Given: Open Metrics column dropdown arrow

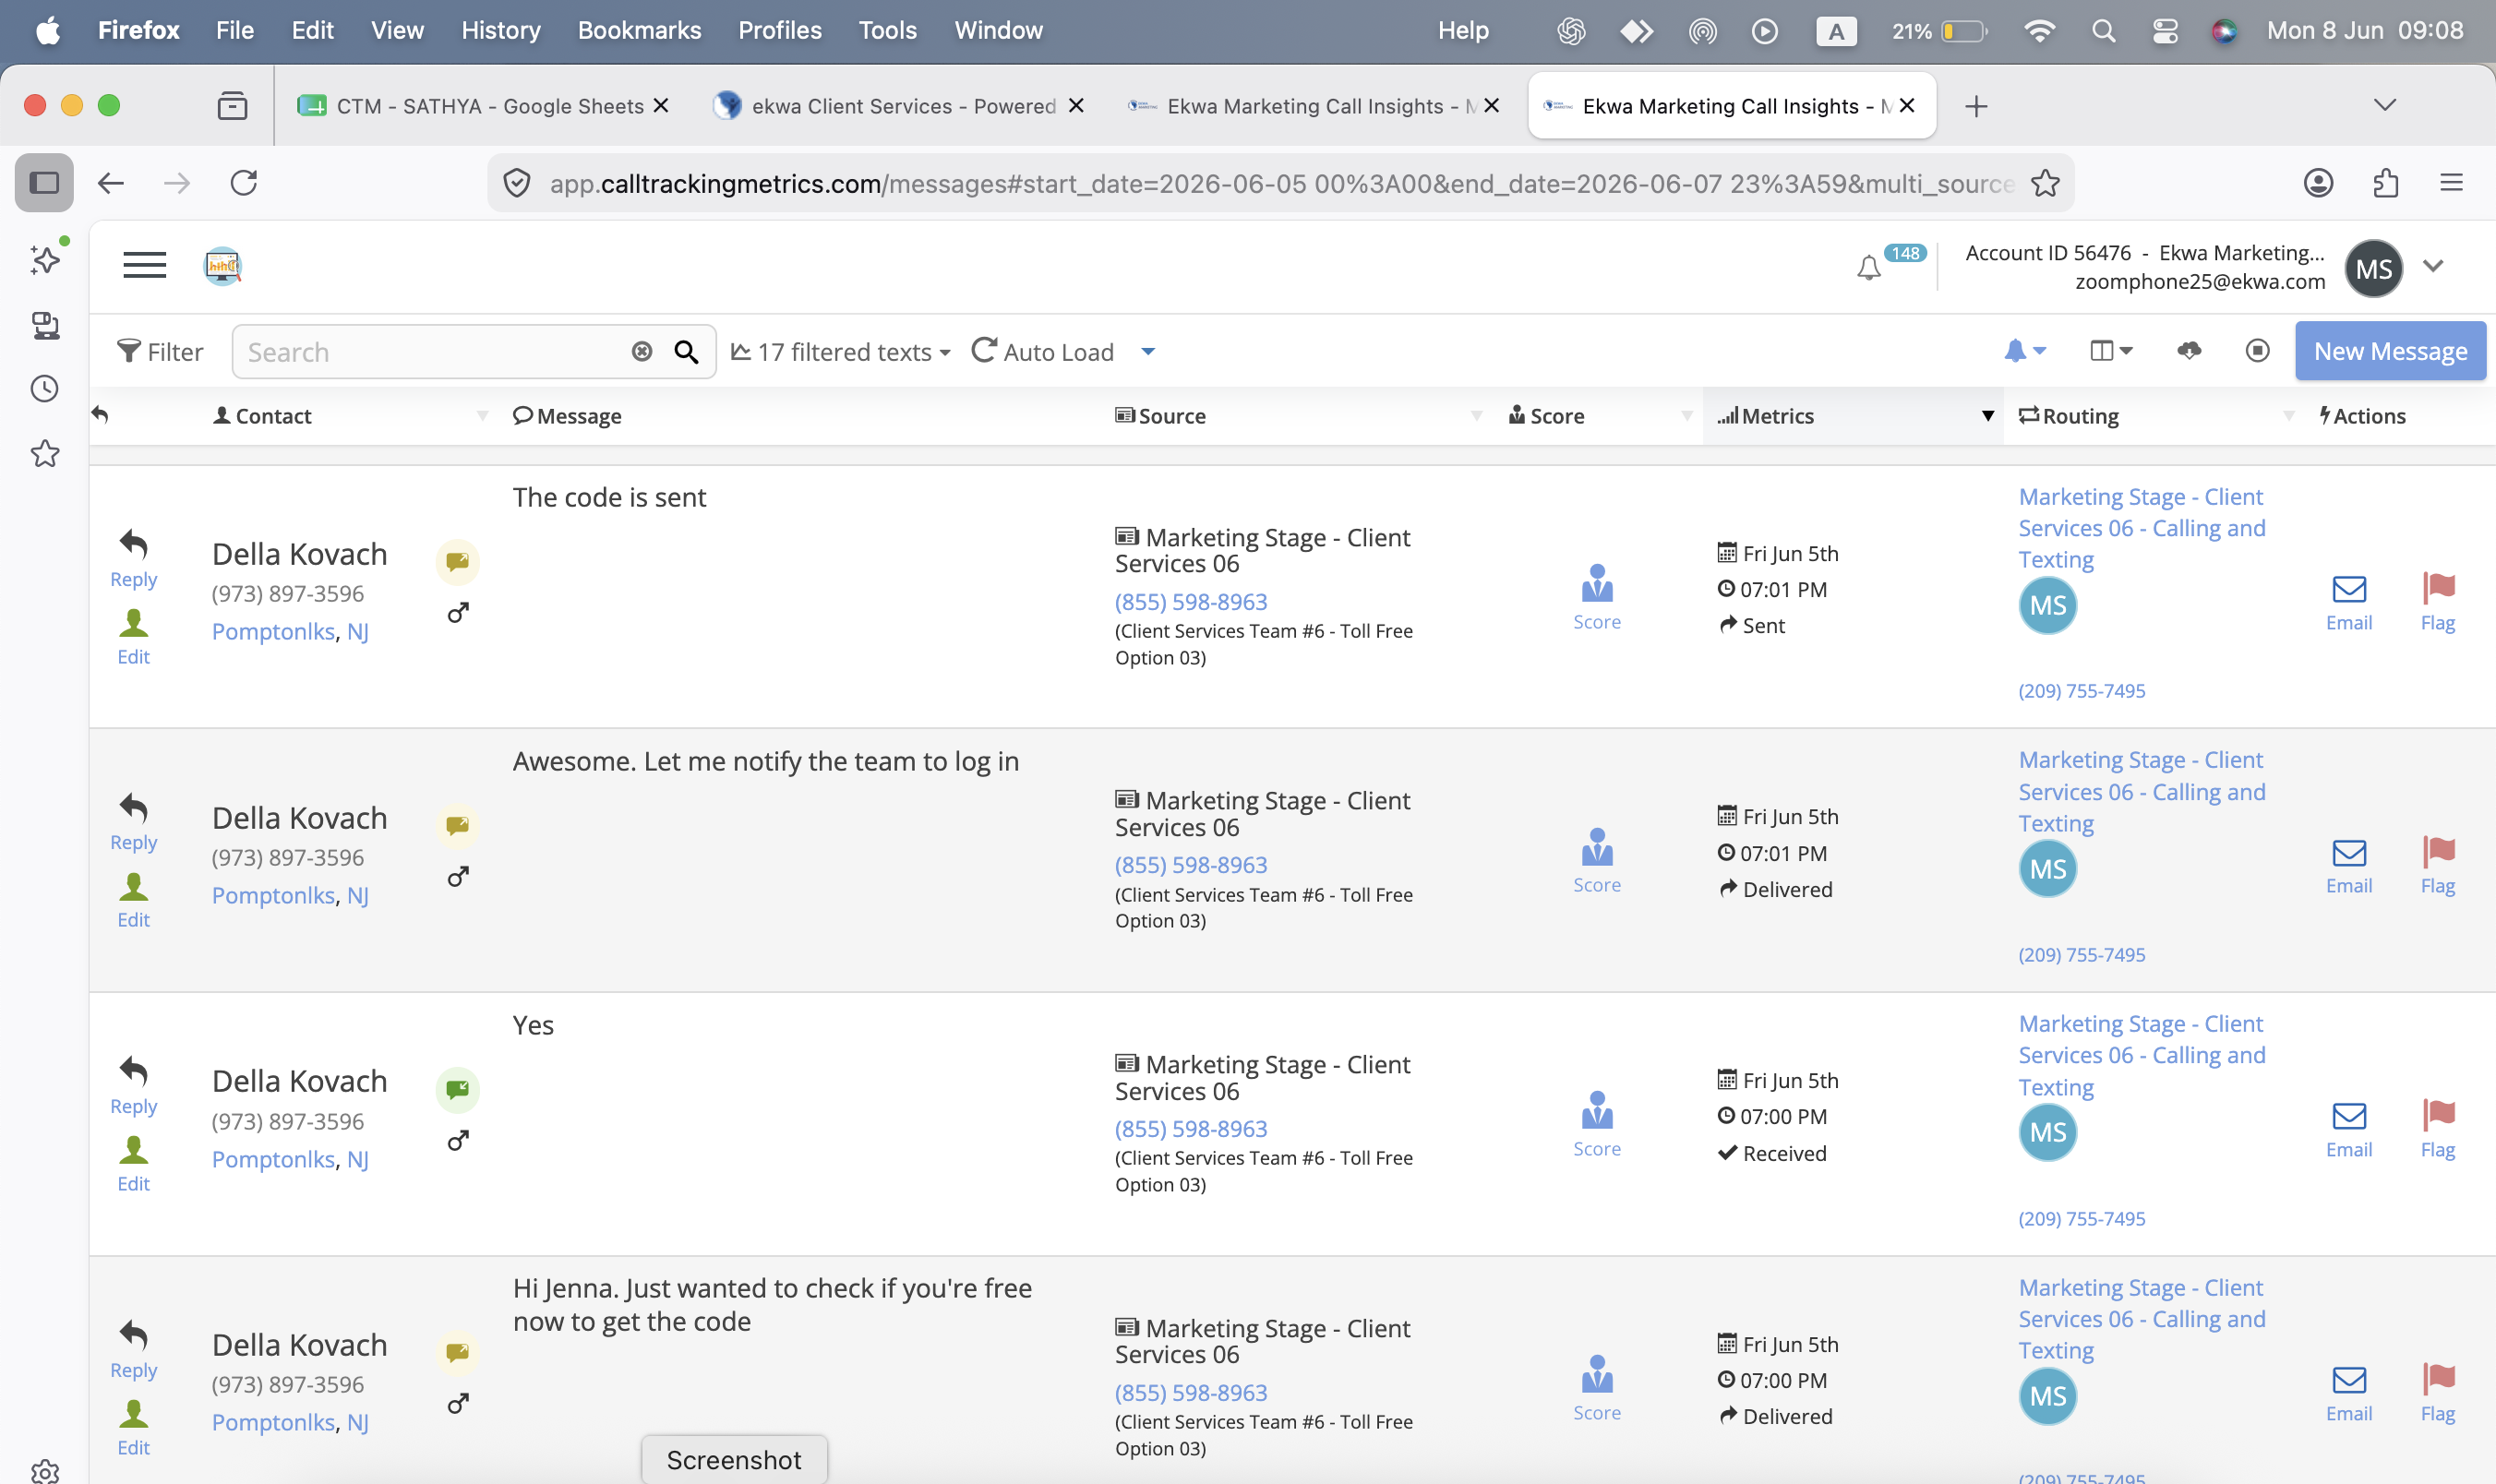Looking at the screenshot, I should point(1988,415).
